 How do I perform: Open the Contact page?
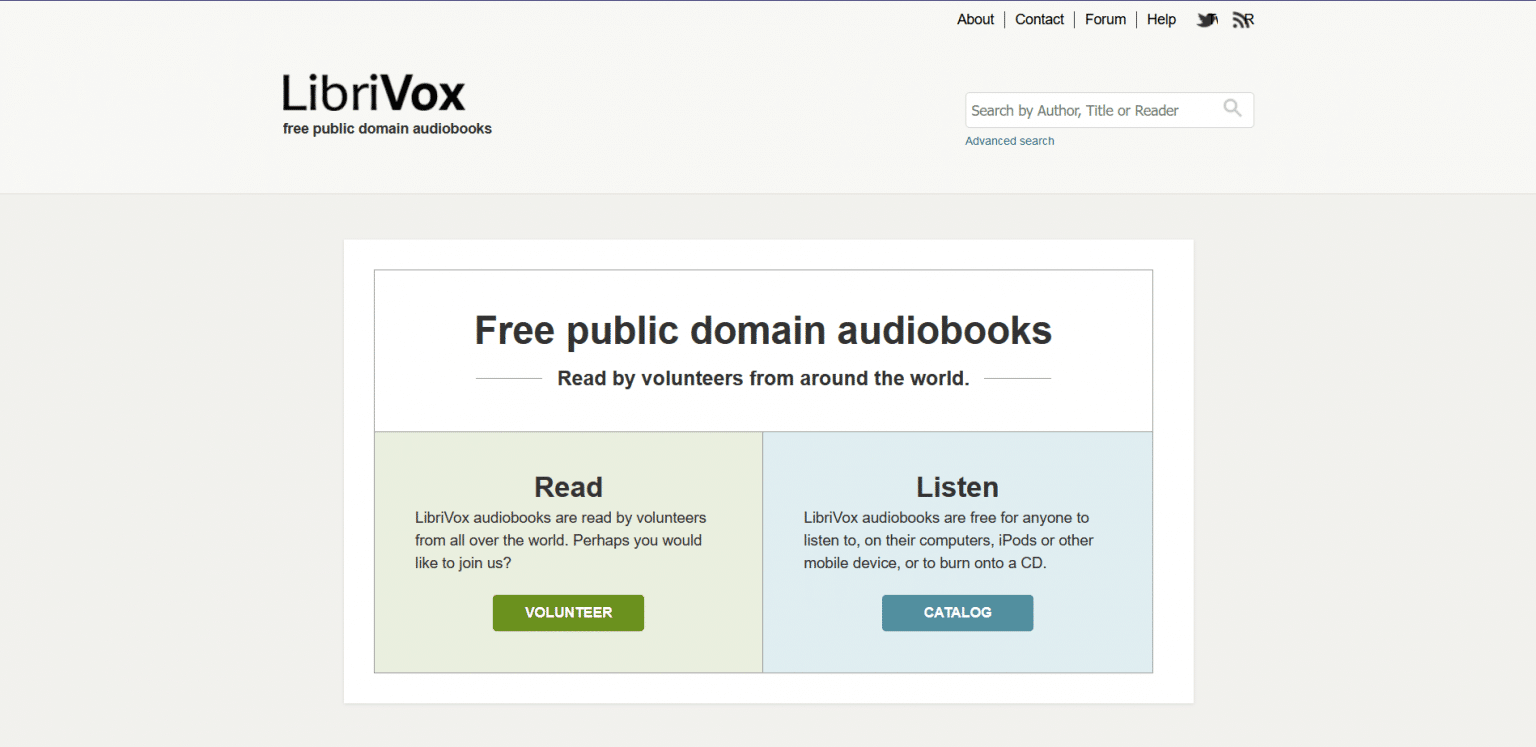click(1039, 19)
